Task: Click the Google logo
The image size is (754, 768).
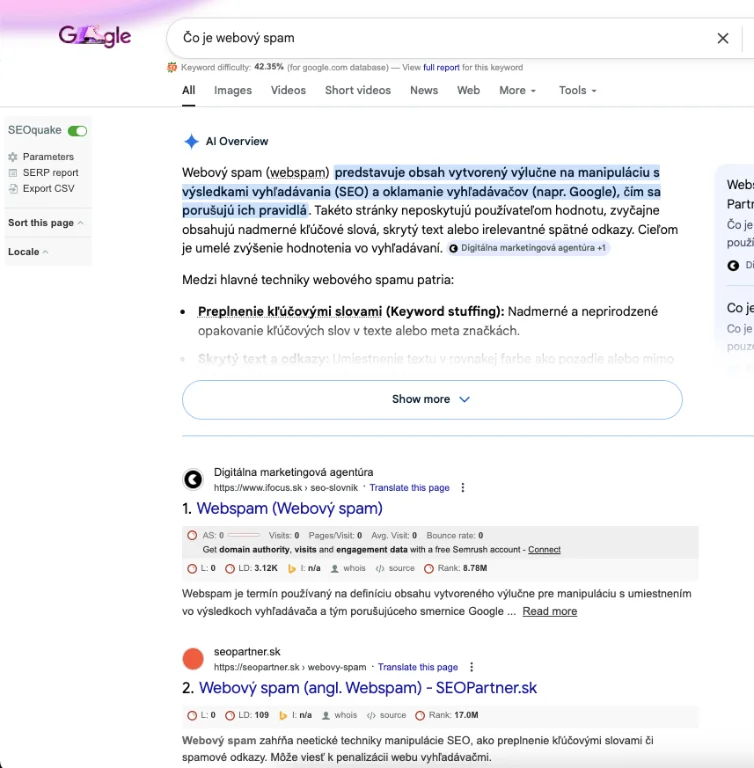Action: tap(95, 37)
